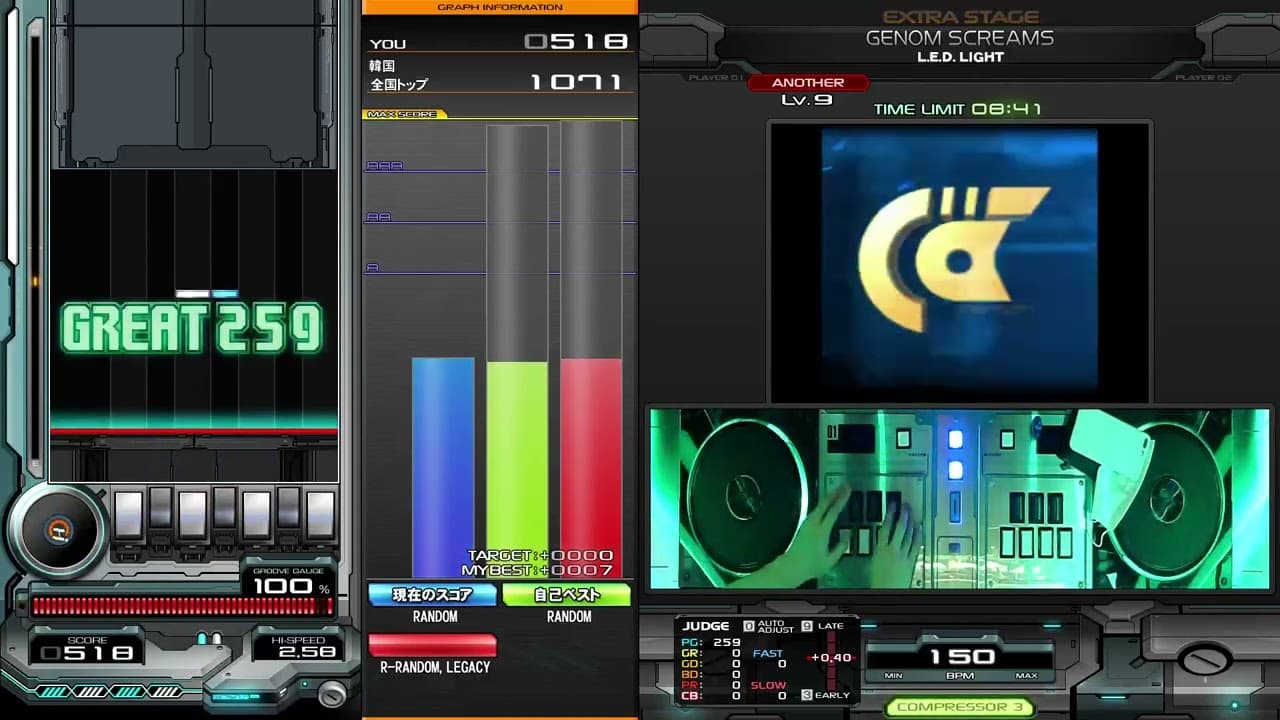Click the L.E.D. LIGHT artist name

pos(960,57)
